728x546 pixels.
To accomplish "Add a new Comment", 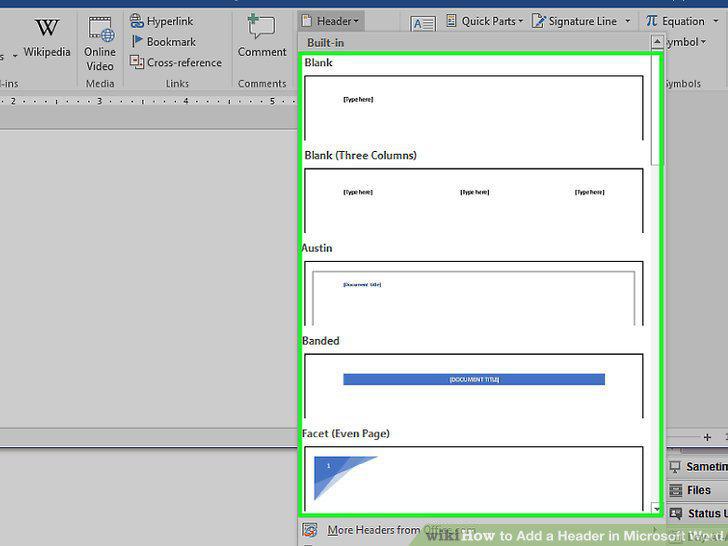I will (262, 36).
